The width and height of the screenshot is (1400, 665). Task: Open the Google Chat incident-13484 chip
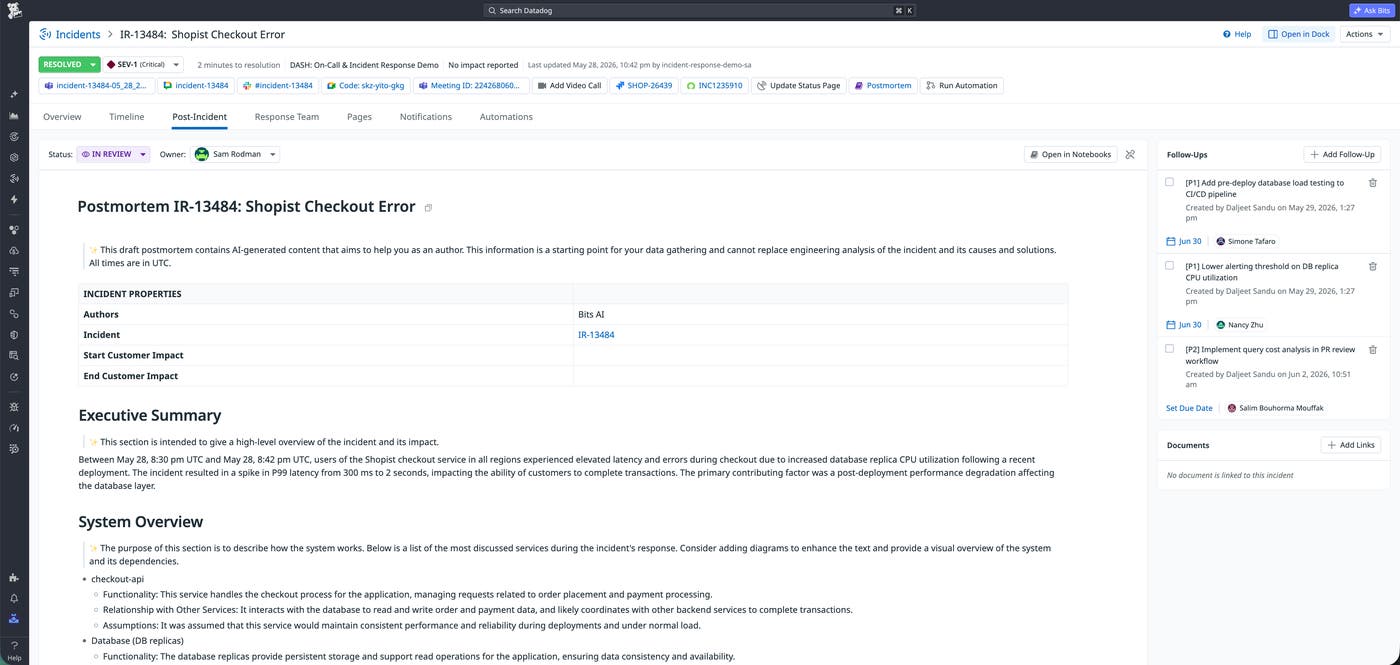click(x=196, y=86)
